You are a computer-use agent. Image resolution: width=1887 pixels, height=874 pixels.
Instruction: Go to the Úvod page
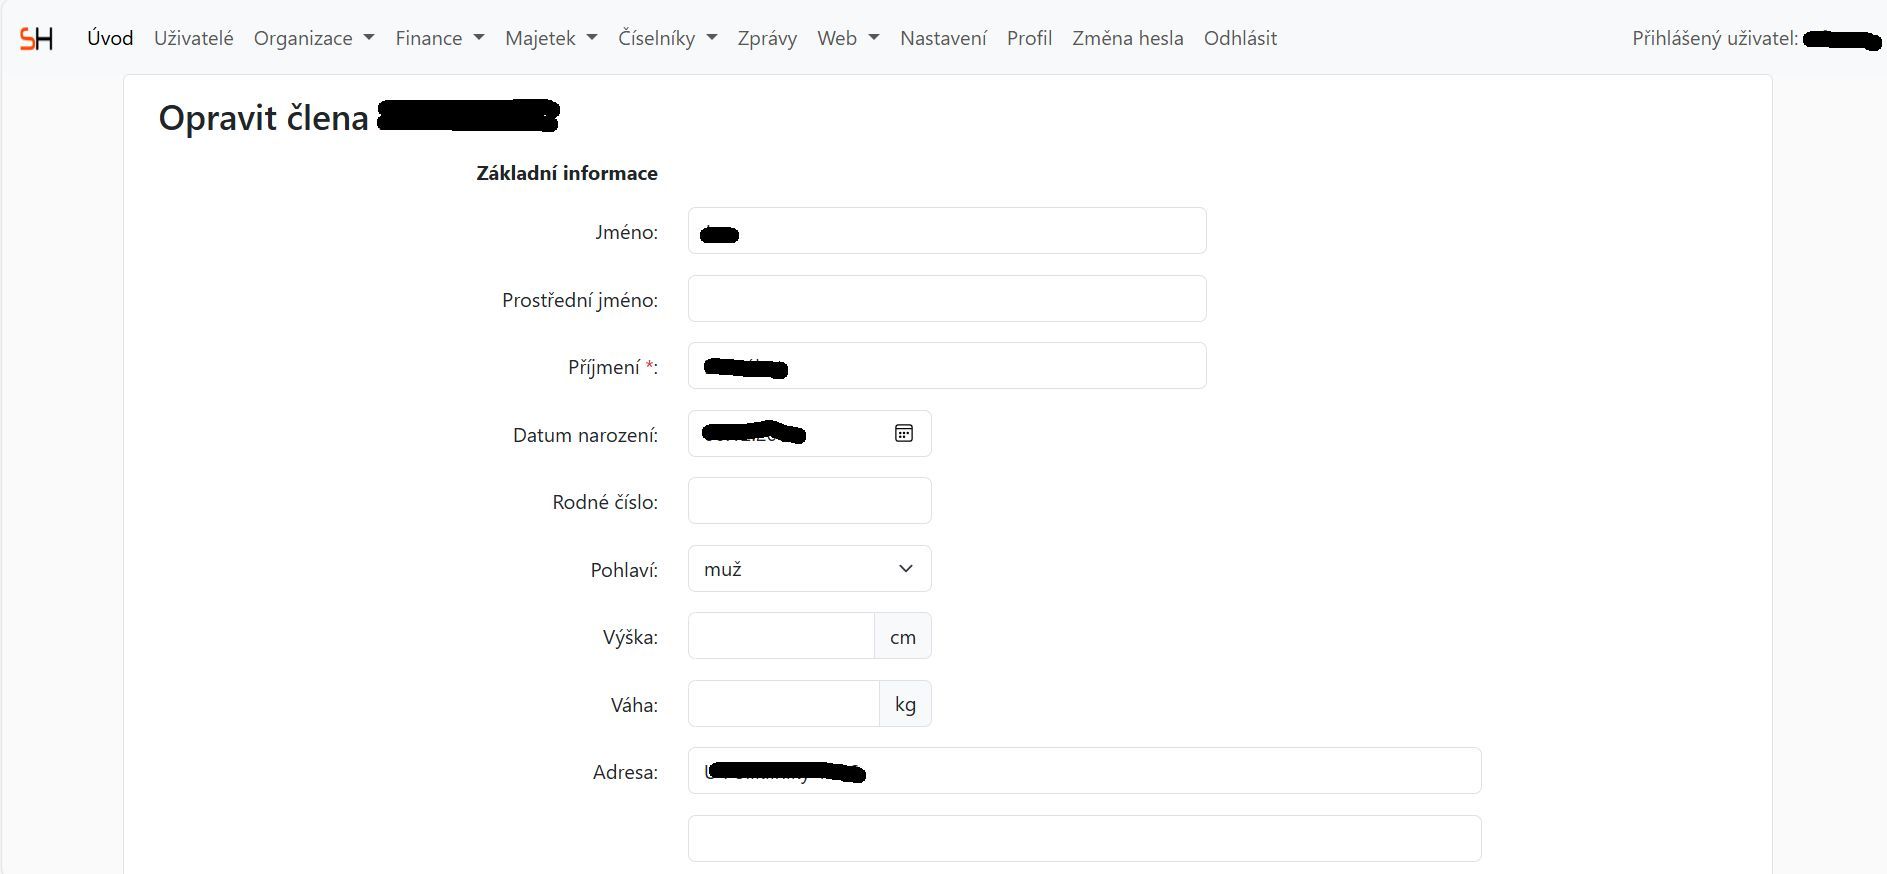(110, 38)
